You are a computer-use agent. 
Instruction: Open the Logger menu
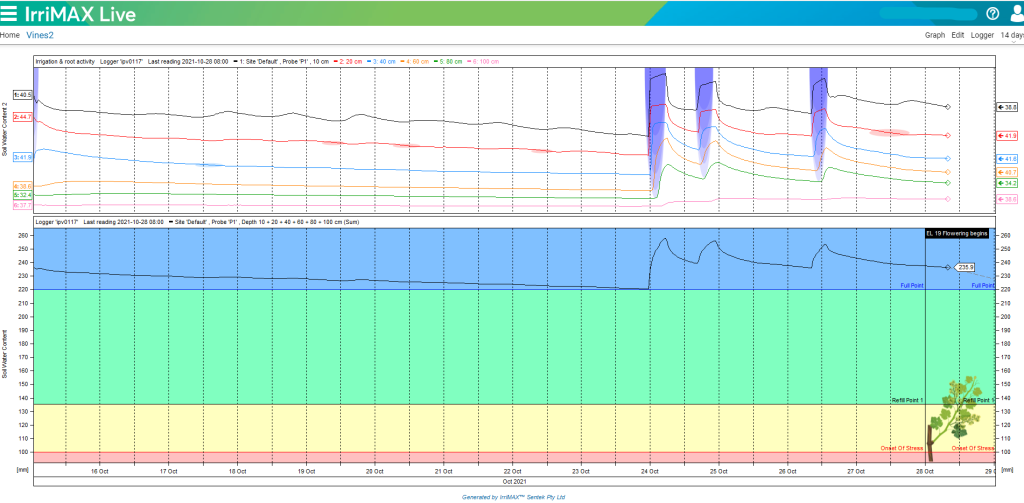(982, 35)
